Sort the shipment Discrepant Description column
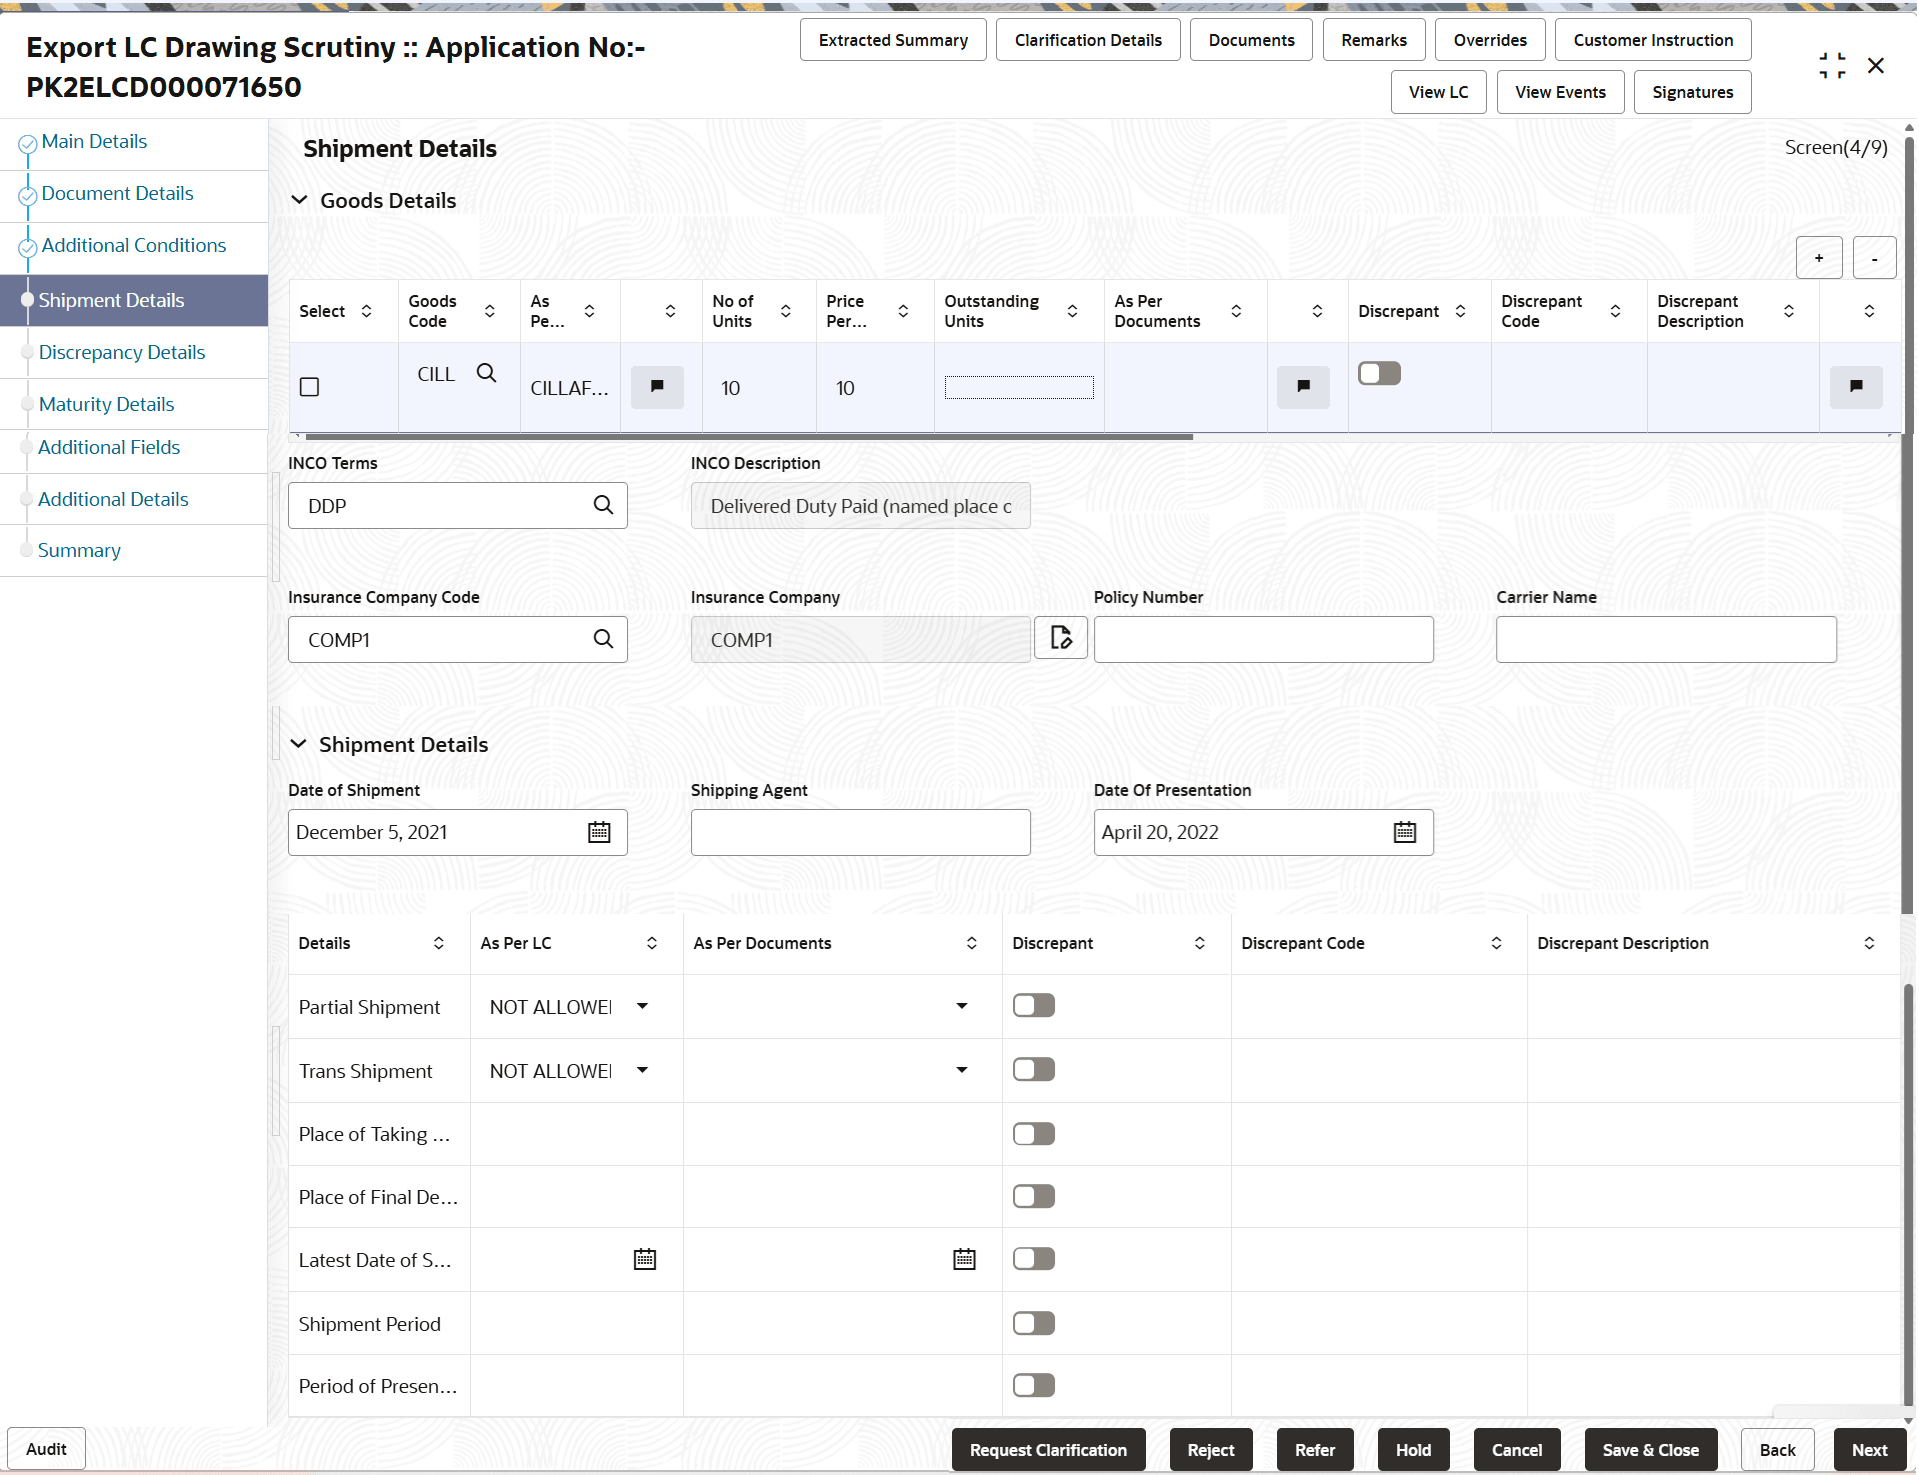 click(1870, 943)
